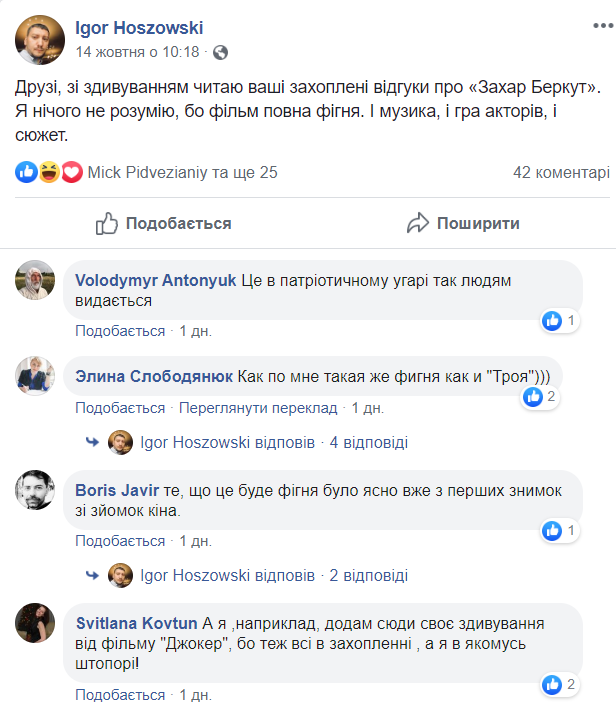
Task: Click the post reaction emoji icons
Action: (50, 172)
